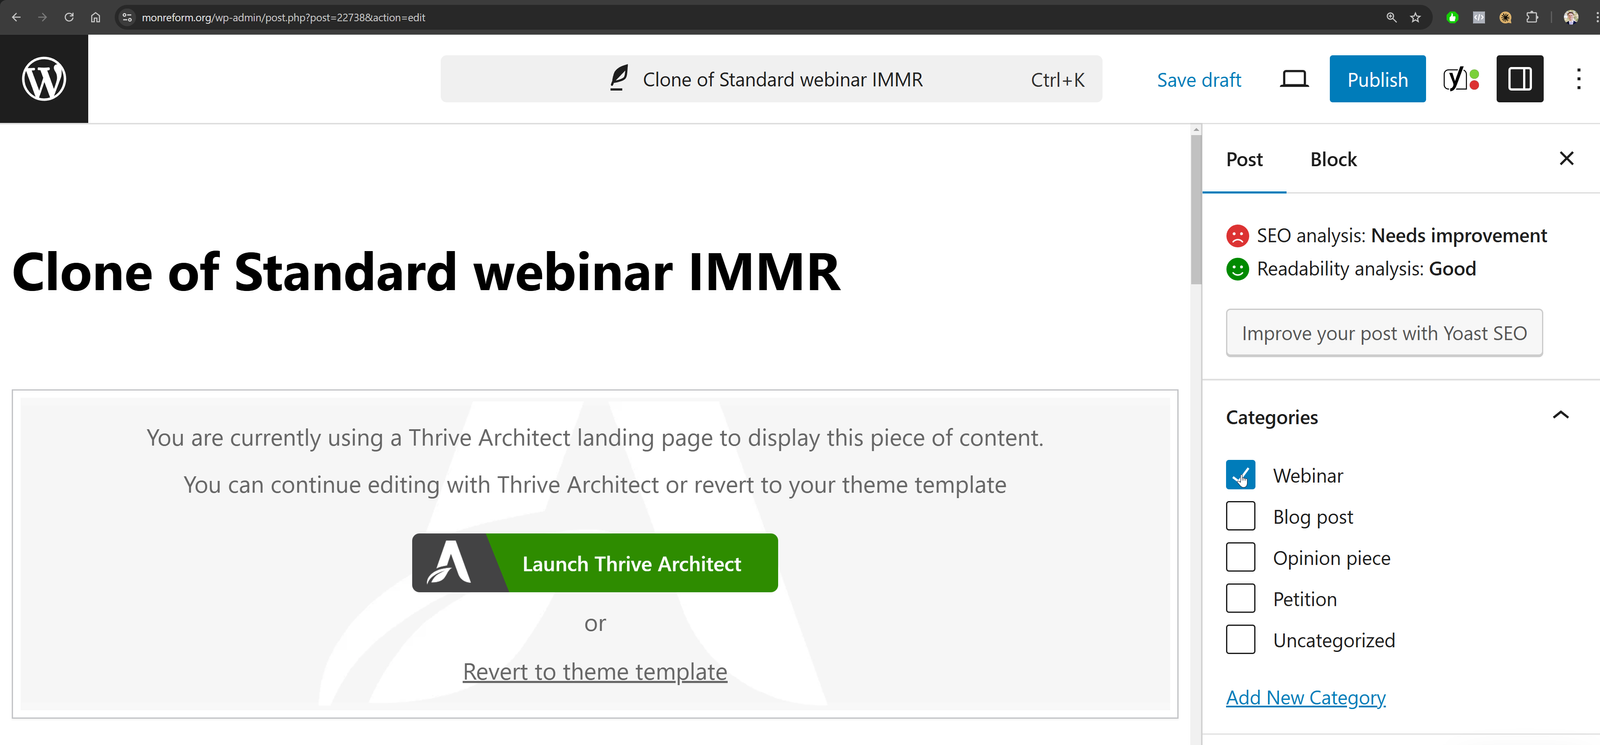Click the laptop preview icon
Image resolution: width=1600 pixels, height=745 pixels.
point(1294,79)
